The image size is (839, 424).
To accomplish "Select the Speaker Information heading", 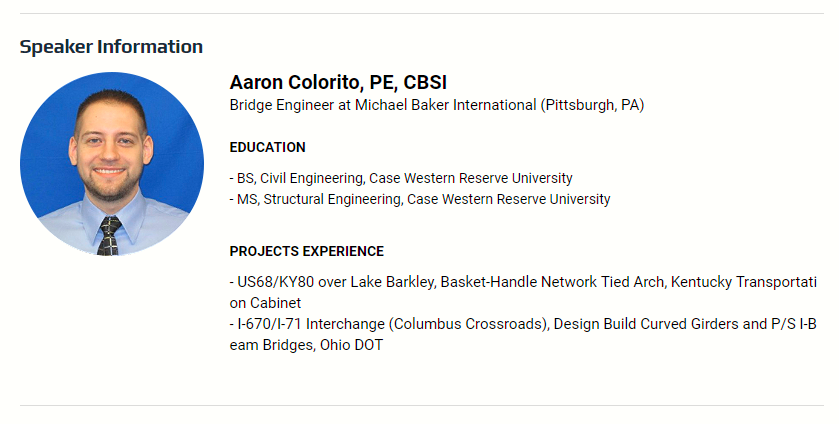I will pos(111,47).
